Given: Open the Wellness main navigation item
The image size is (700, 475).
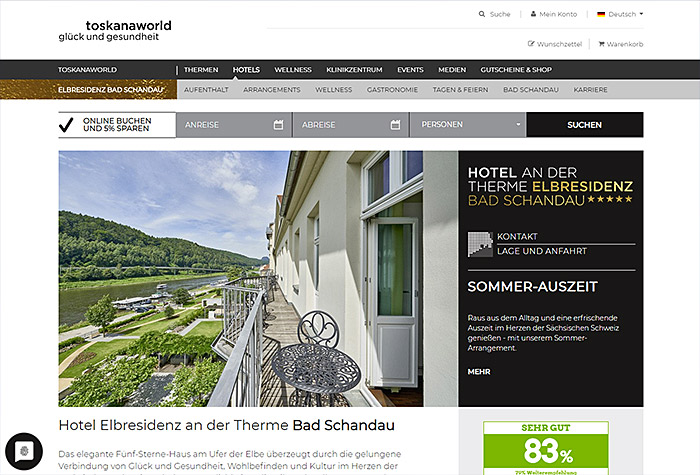Looking at the screenshot, I should pyautogui.click(x=293, y=70).
